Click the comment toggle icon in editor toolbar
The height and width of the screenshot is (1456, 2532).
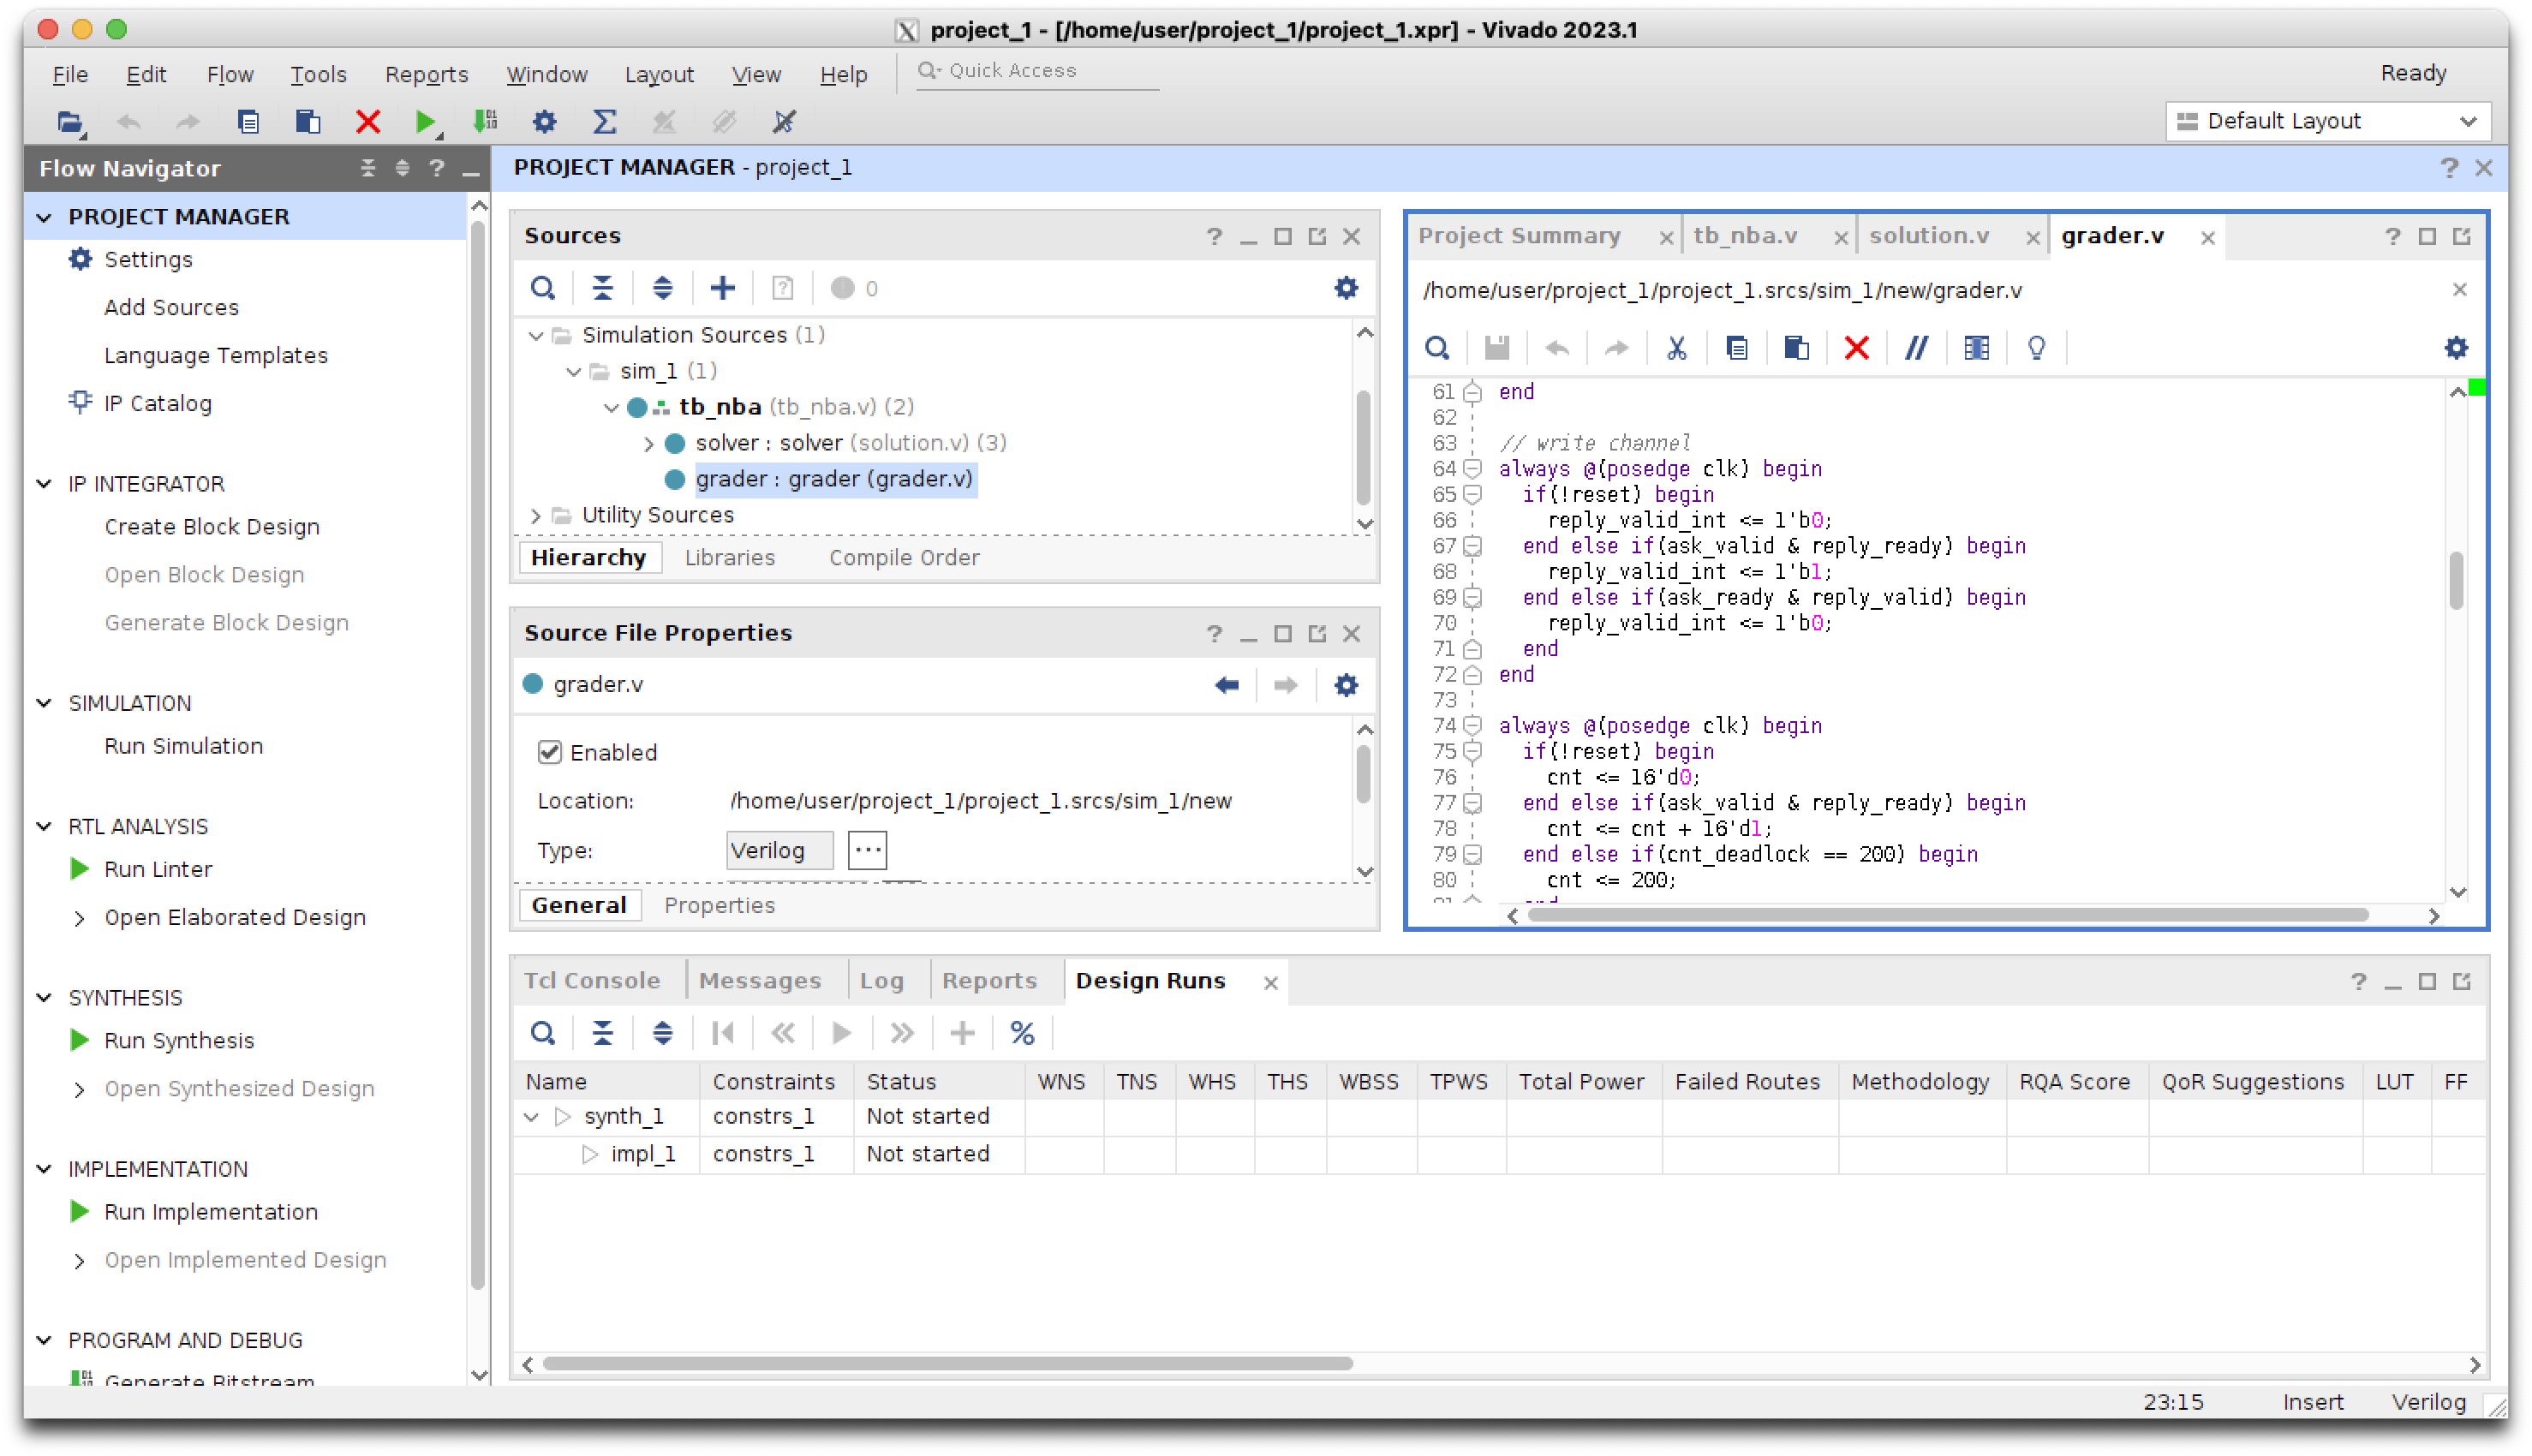1916,348
